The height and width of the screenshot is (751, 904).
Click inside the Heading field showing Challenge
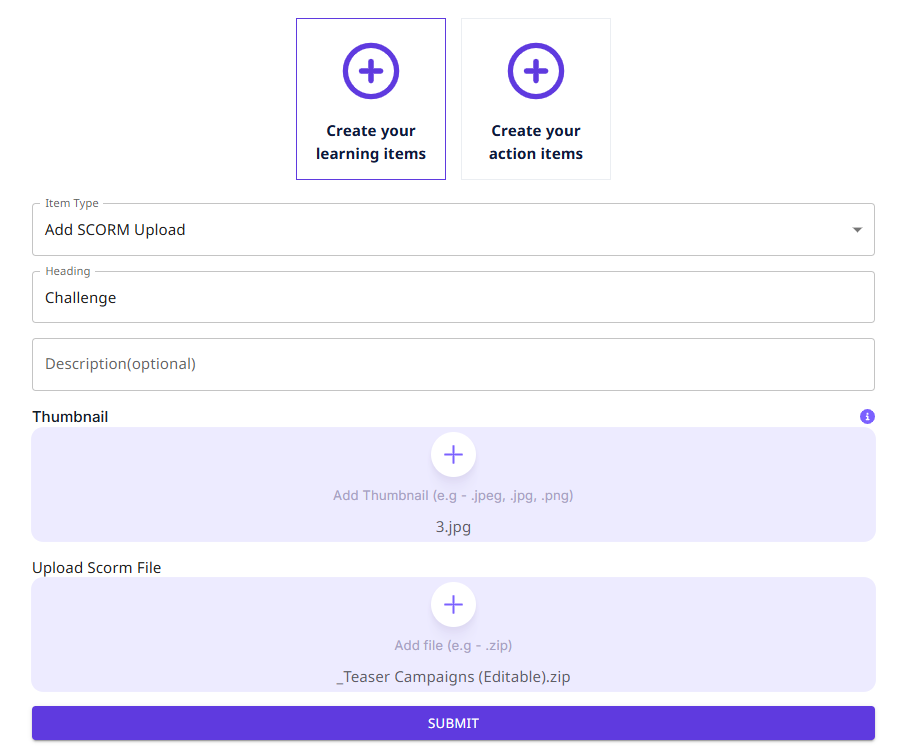[x=453, y=297]
